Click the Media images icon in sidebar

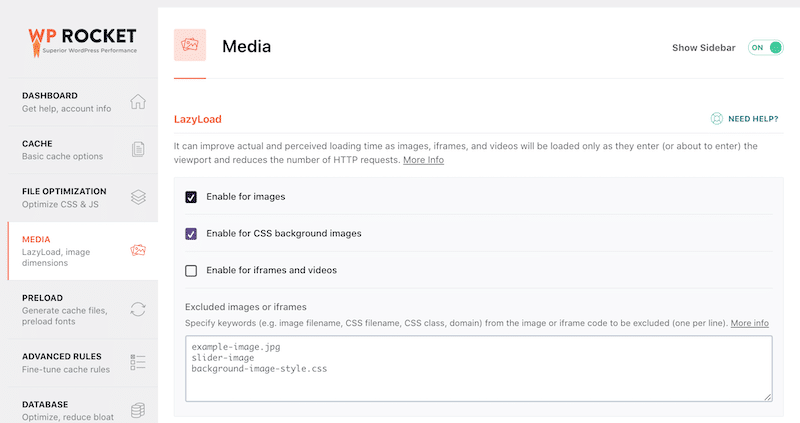138,250
